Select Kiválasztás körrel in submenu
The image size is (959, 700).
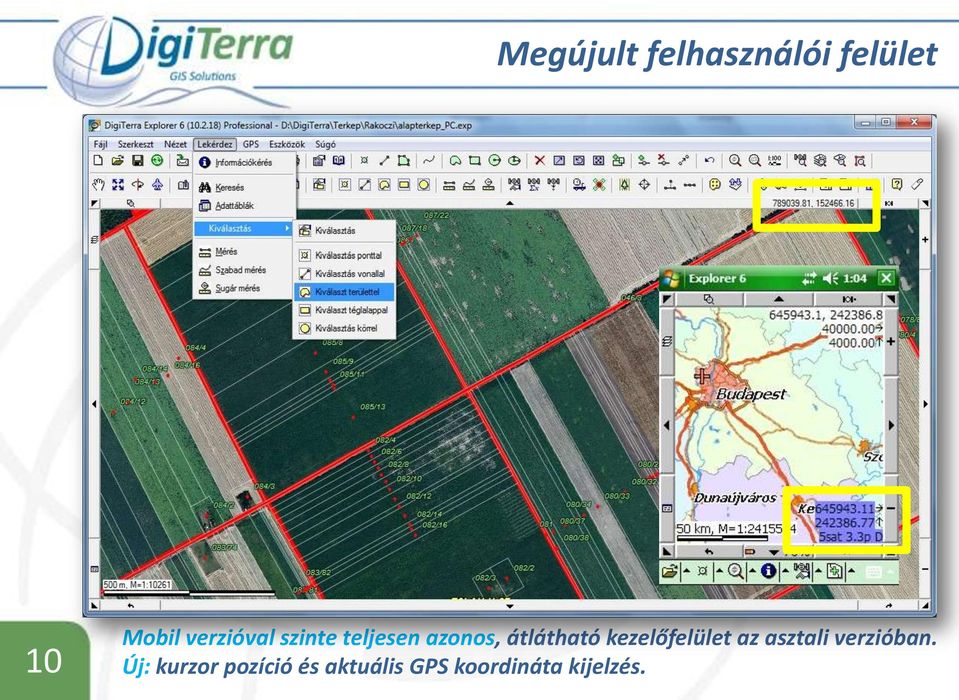(x=344, y=328)
